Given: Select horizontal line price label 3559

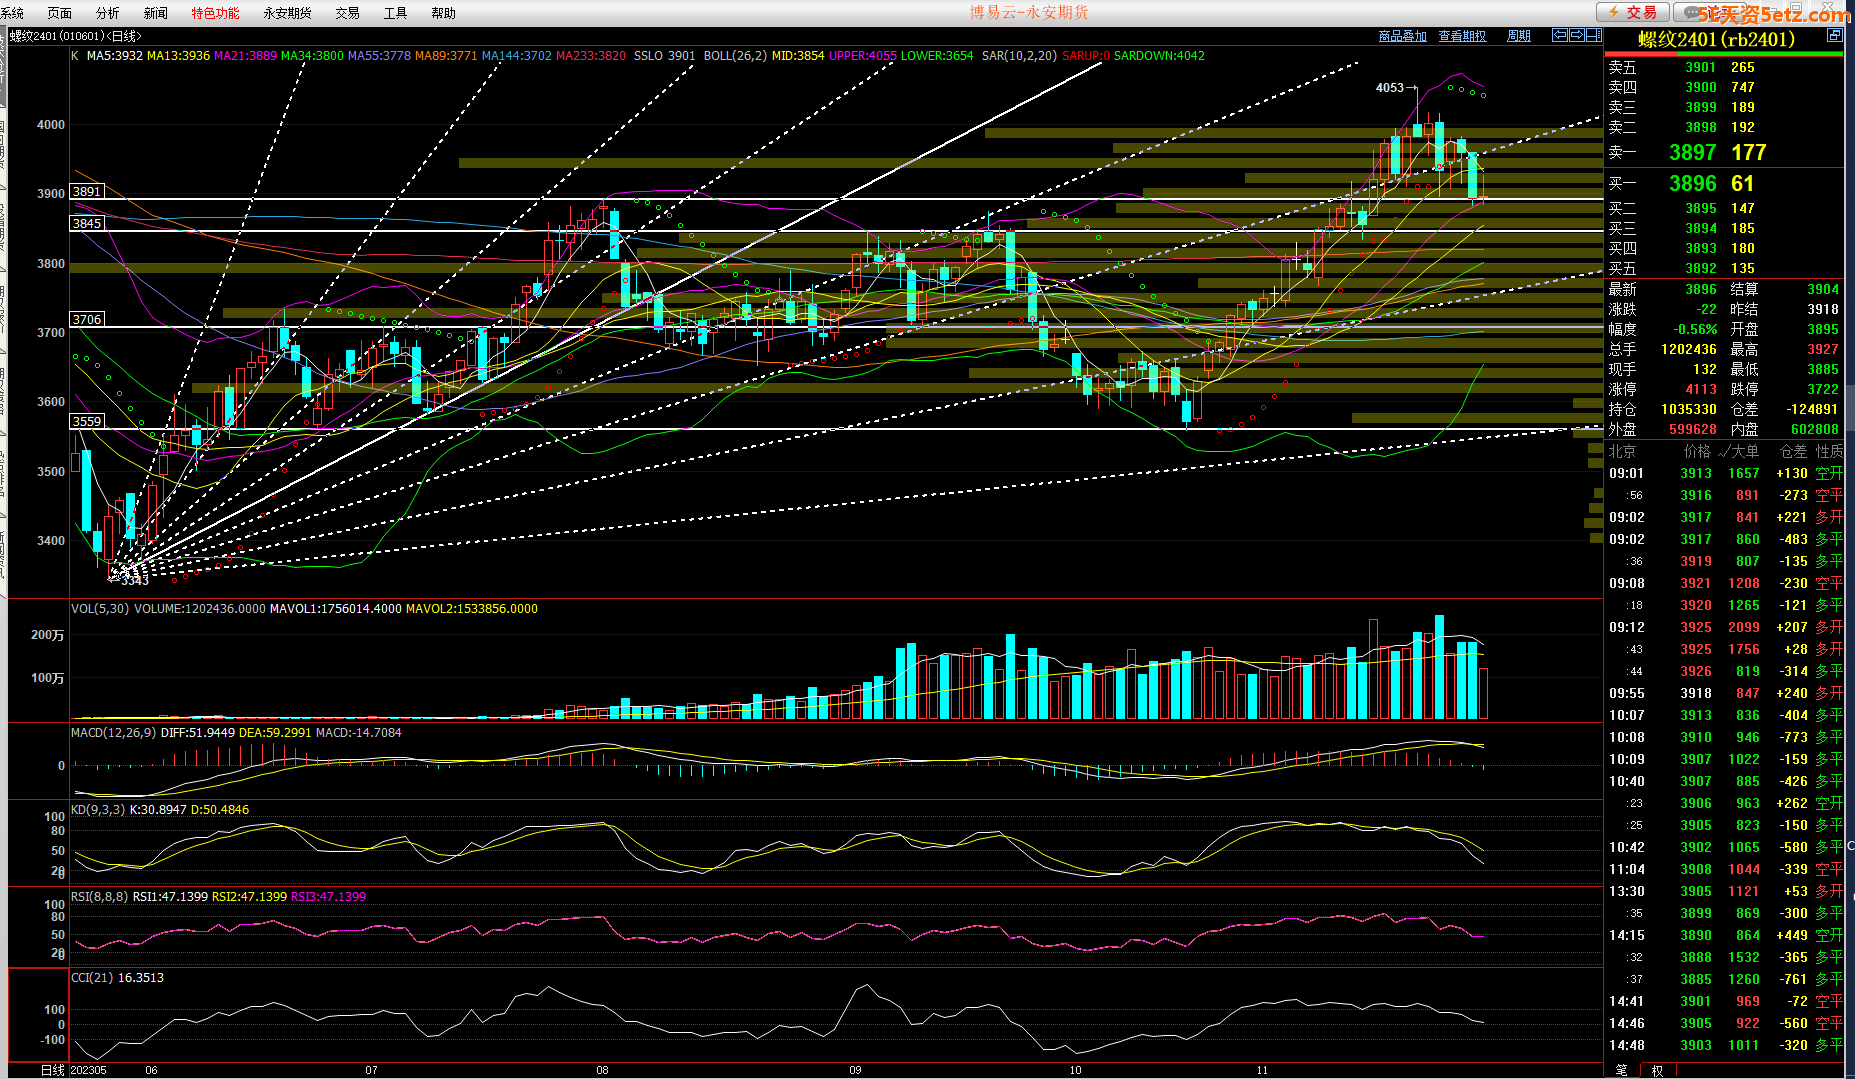Looking at the screenshot, I should (x=87, y=421).
